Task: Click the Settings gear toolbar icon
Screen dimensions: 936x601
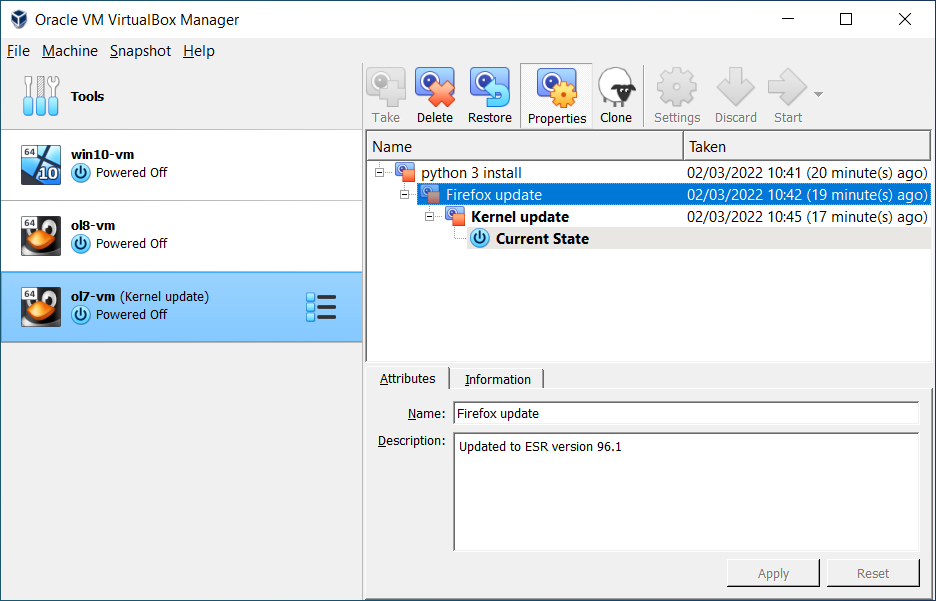Action: click(676, 87)
